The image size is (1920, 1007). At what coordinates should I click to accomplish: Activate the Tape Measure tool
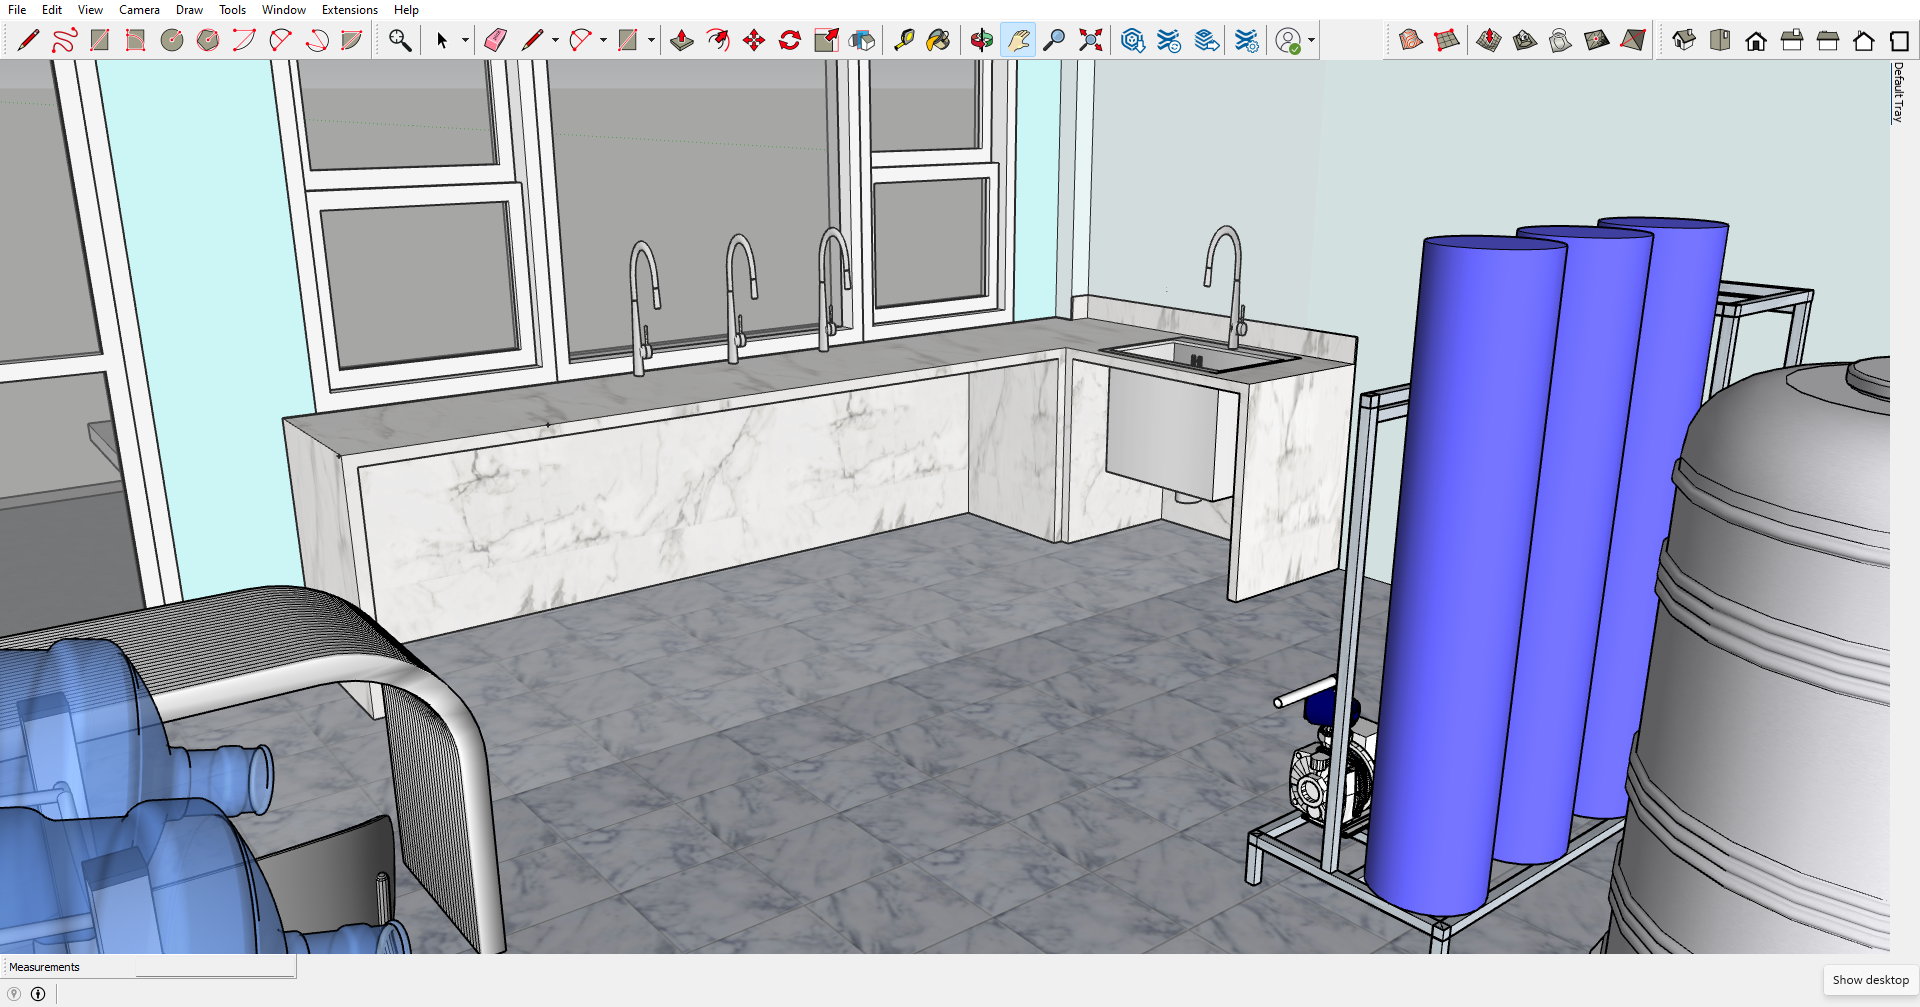pyautogui.click(x=903, y=40)
